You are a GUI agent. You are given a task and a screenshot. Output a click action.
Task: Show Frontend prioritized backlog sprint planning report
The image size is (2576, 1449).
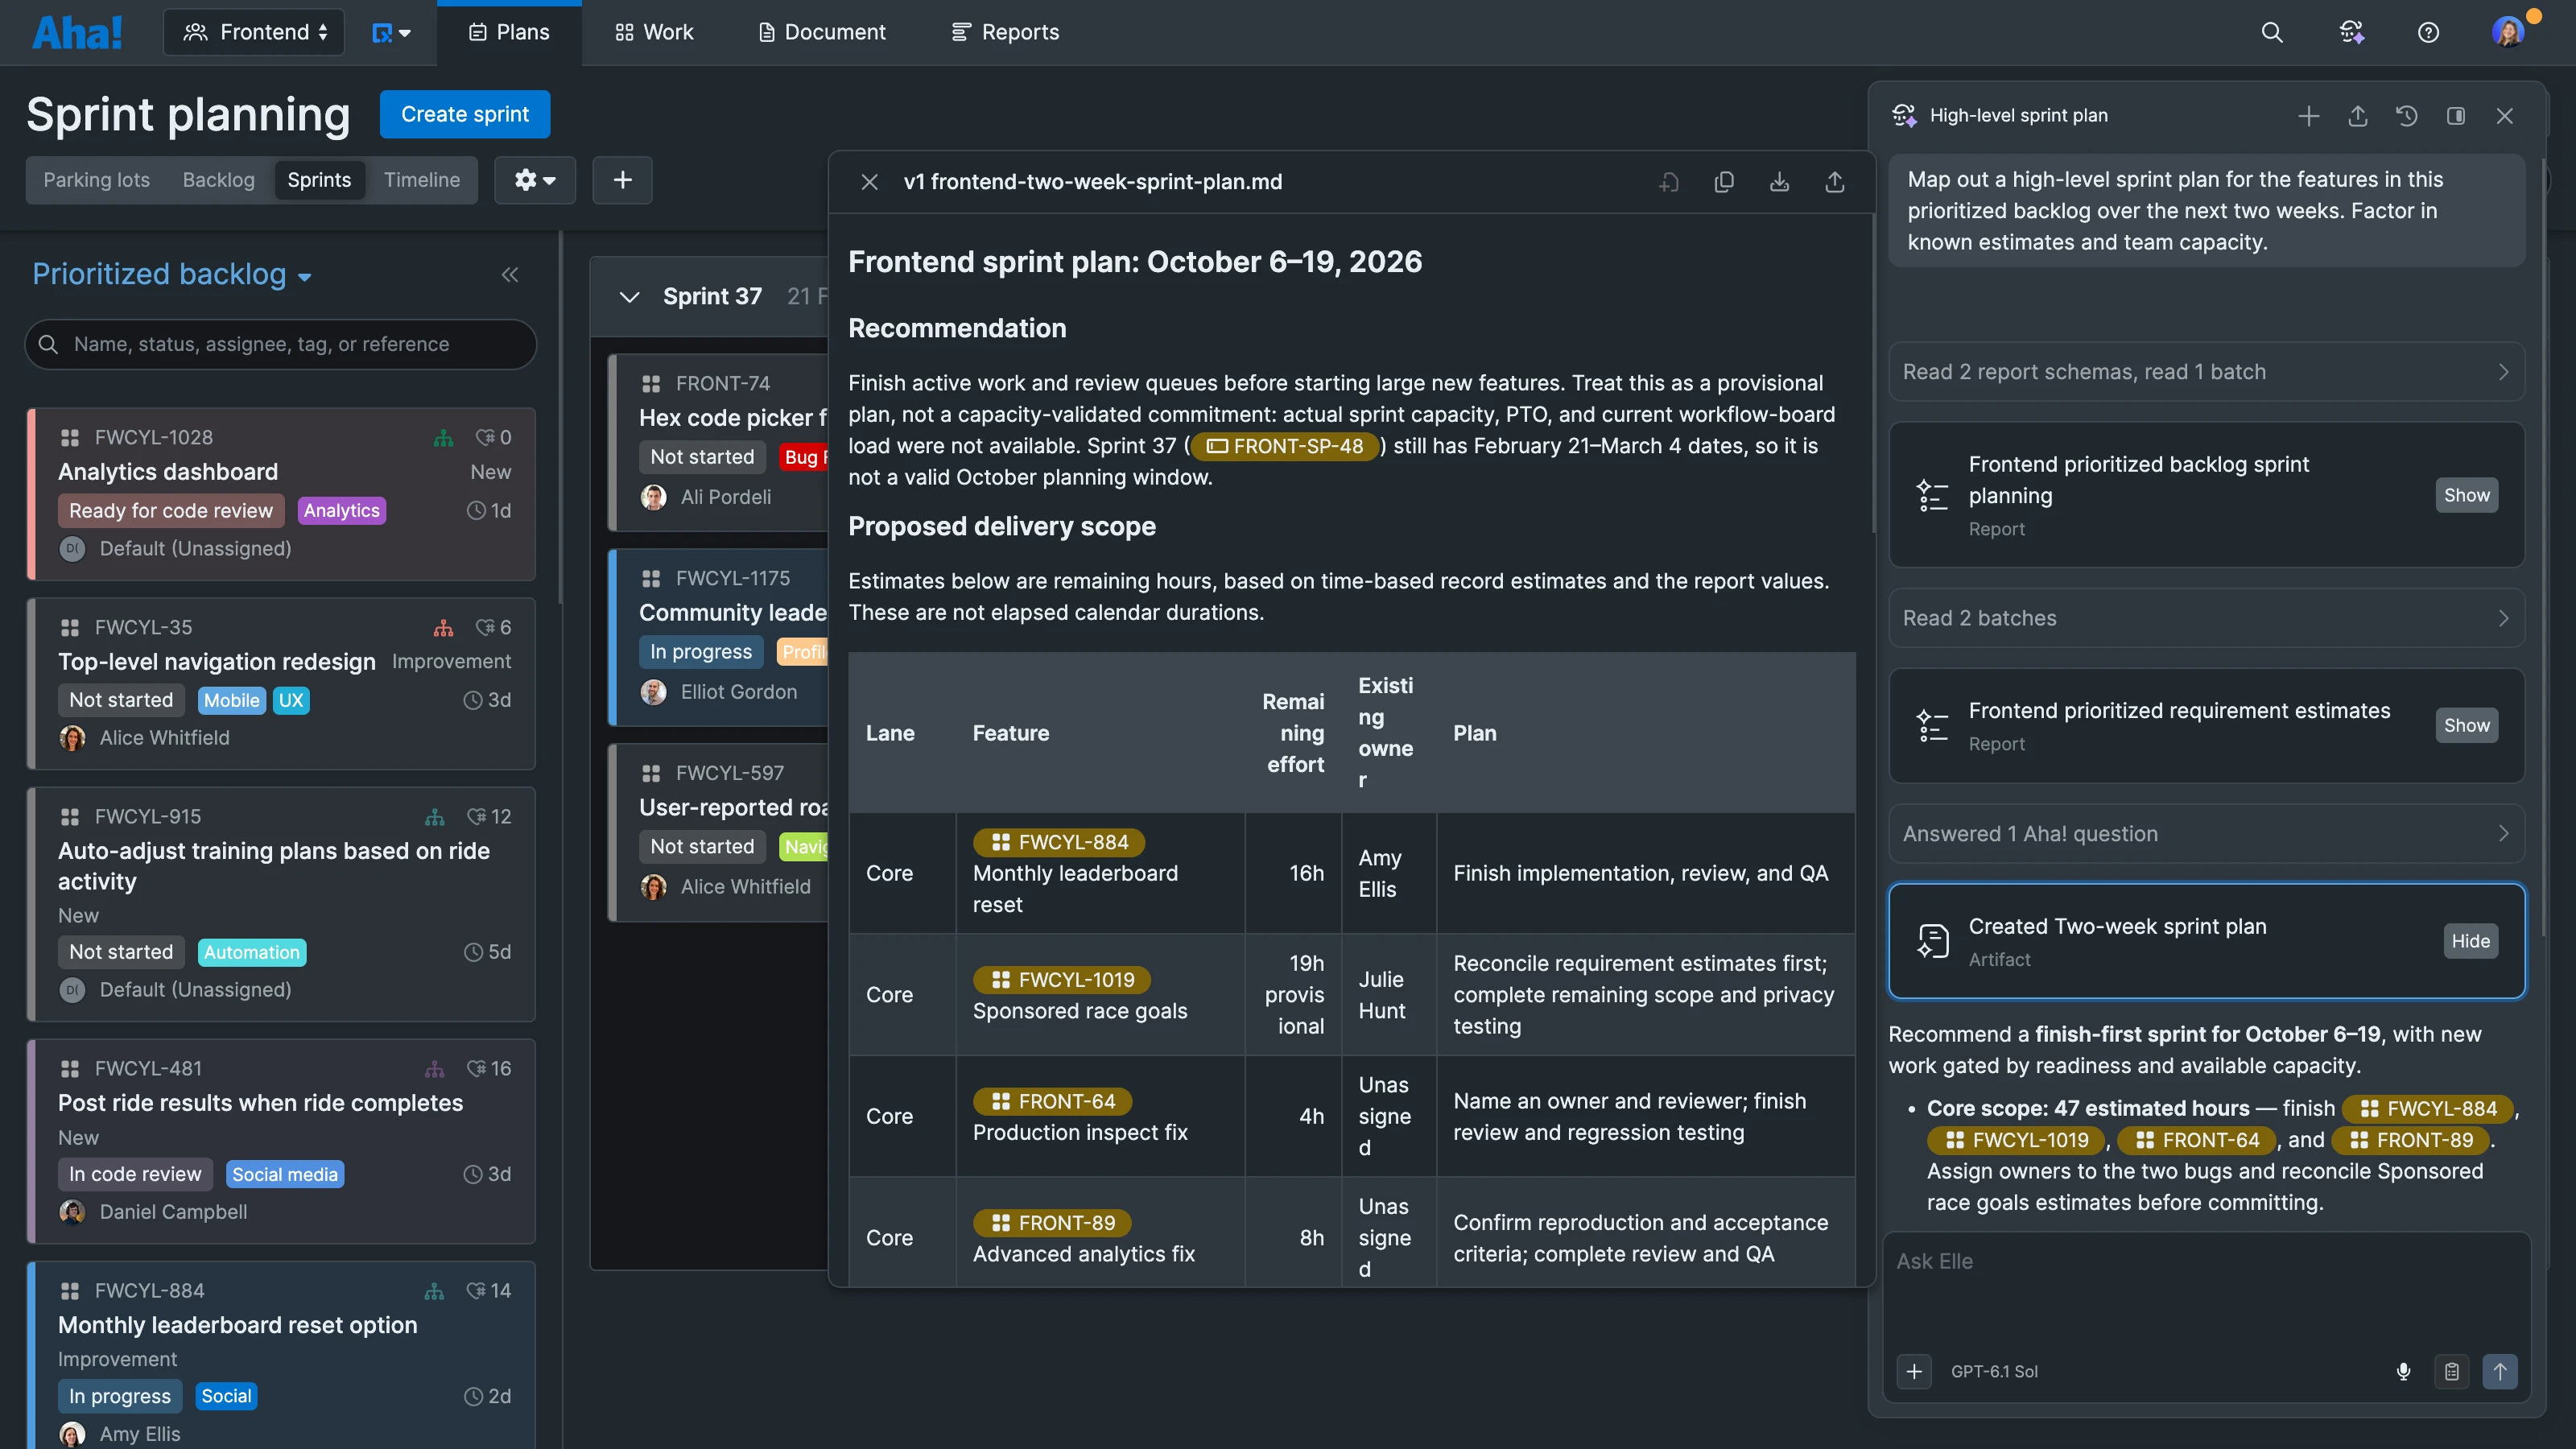[x=2467, y=495]
